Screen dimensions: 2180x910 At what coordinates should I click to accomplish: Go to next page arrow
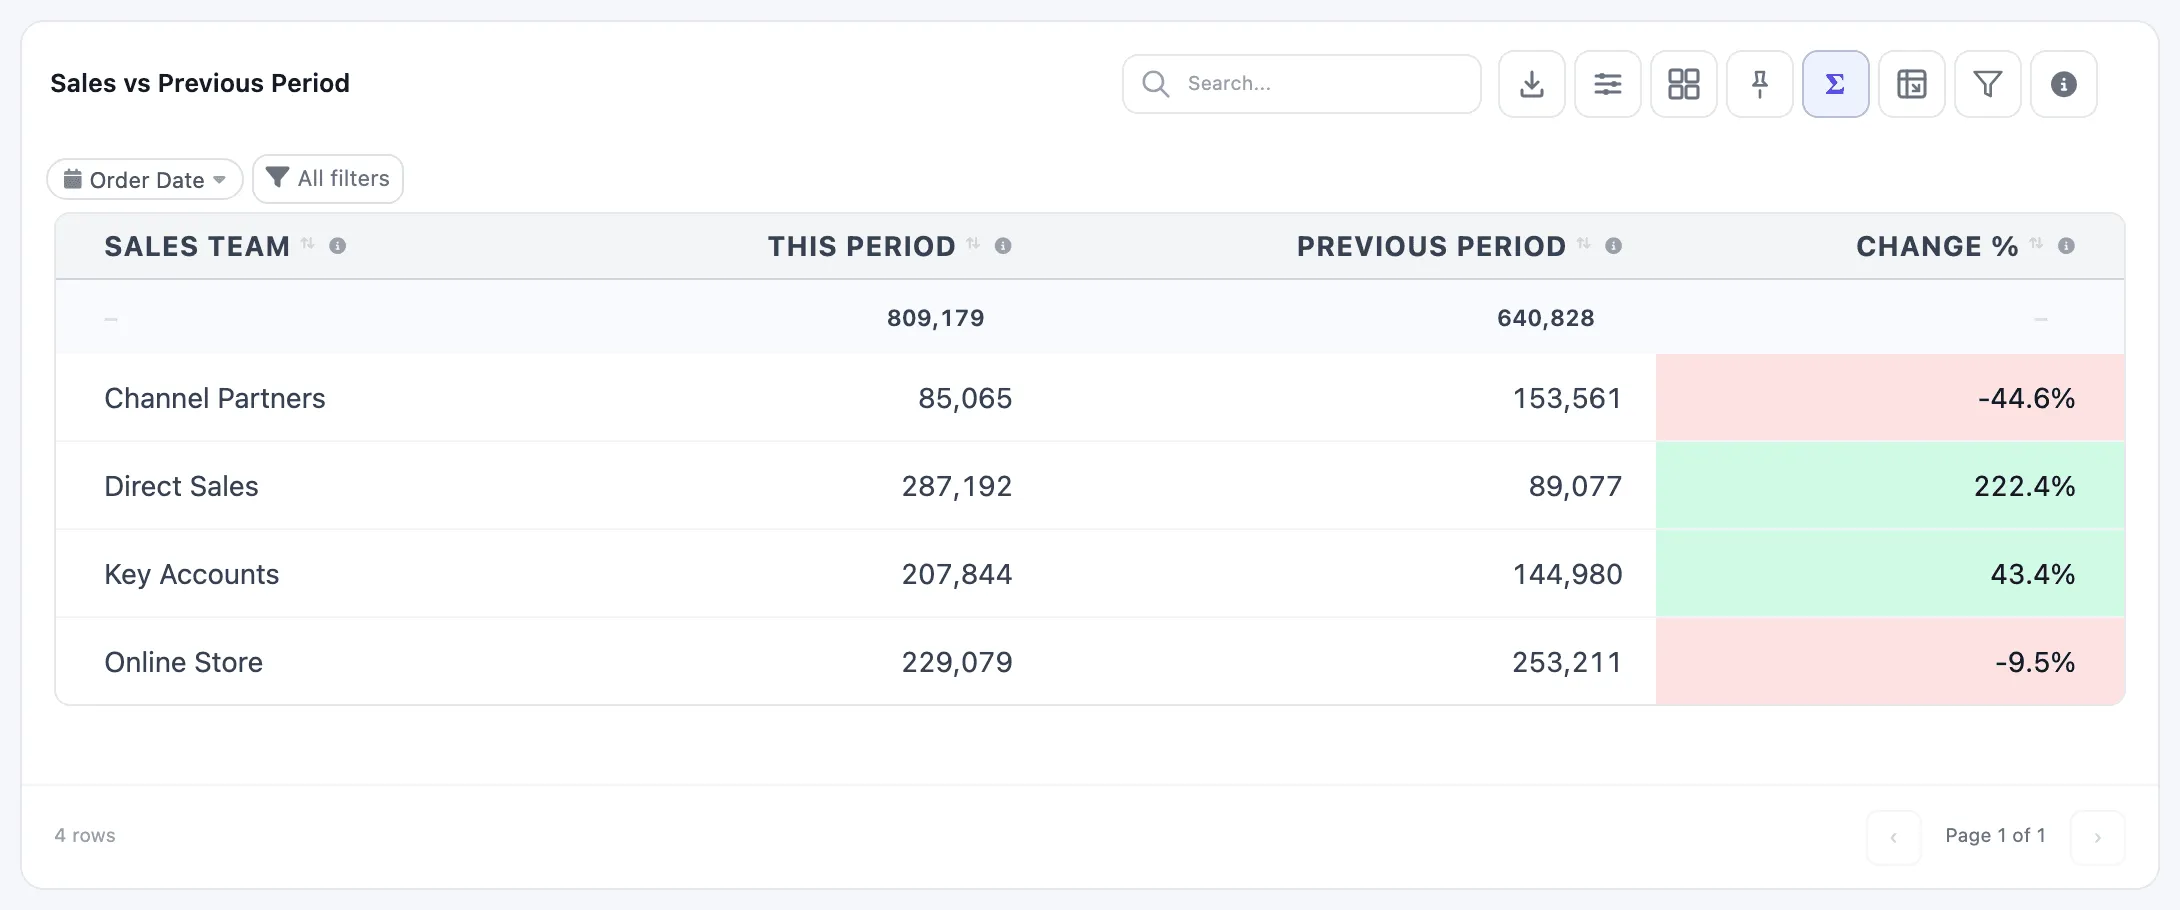click(2097, 837)
